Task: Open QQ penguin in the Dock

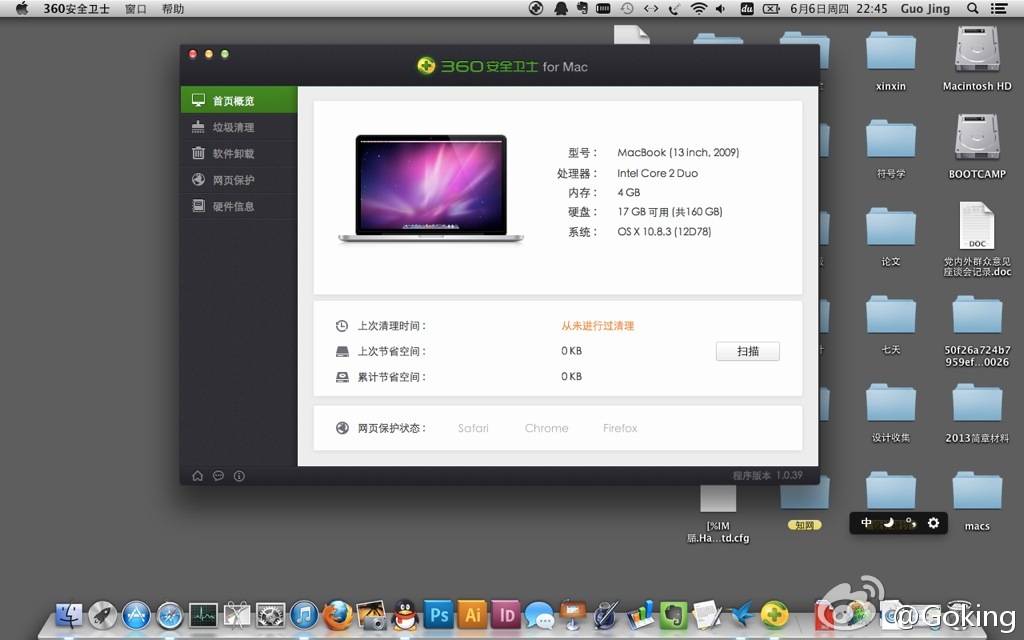Action: (406, 615)
